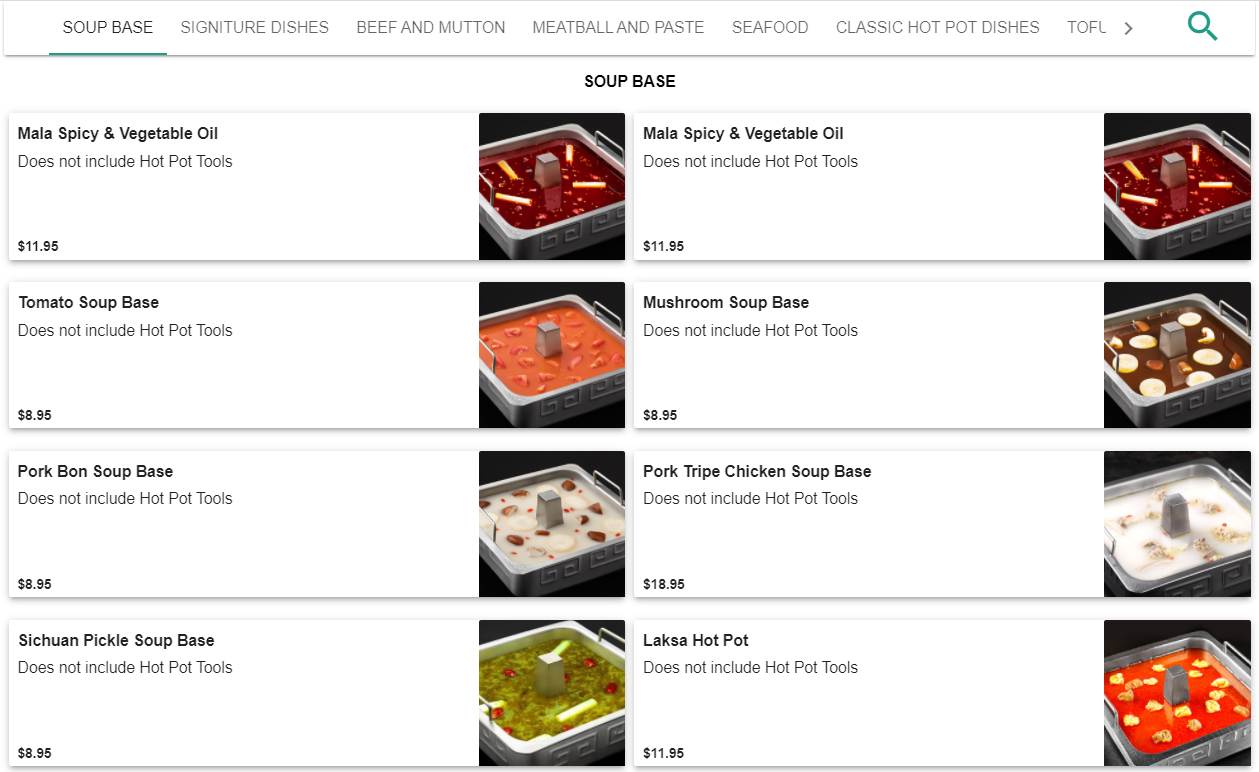The height and width of the screenshot is (772, 1259).
Task: Click the Sichuan Pickle Soup Base photo
Action: click(551, 693)
